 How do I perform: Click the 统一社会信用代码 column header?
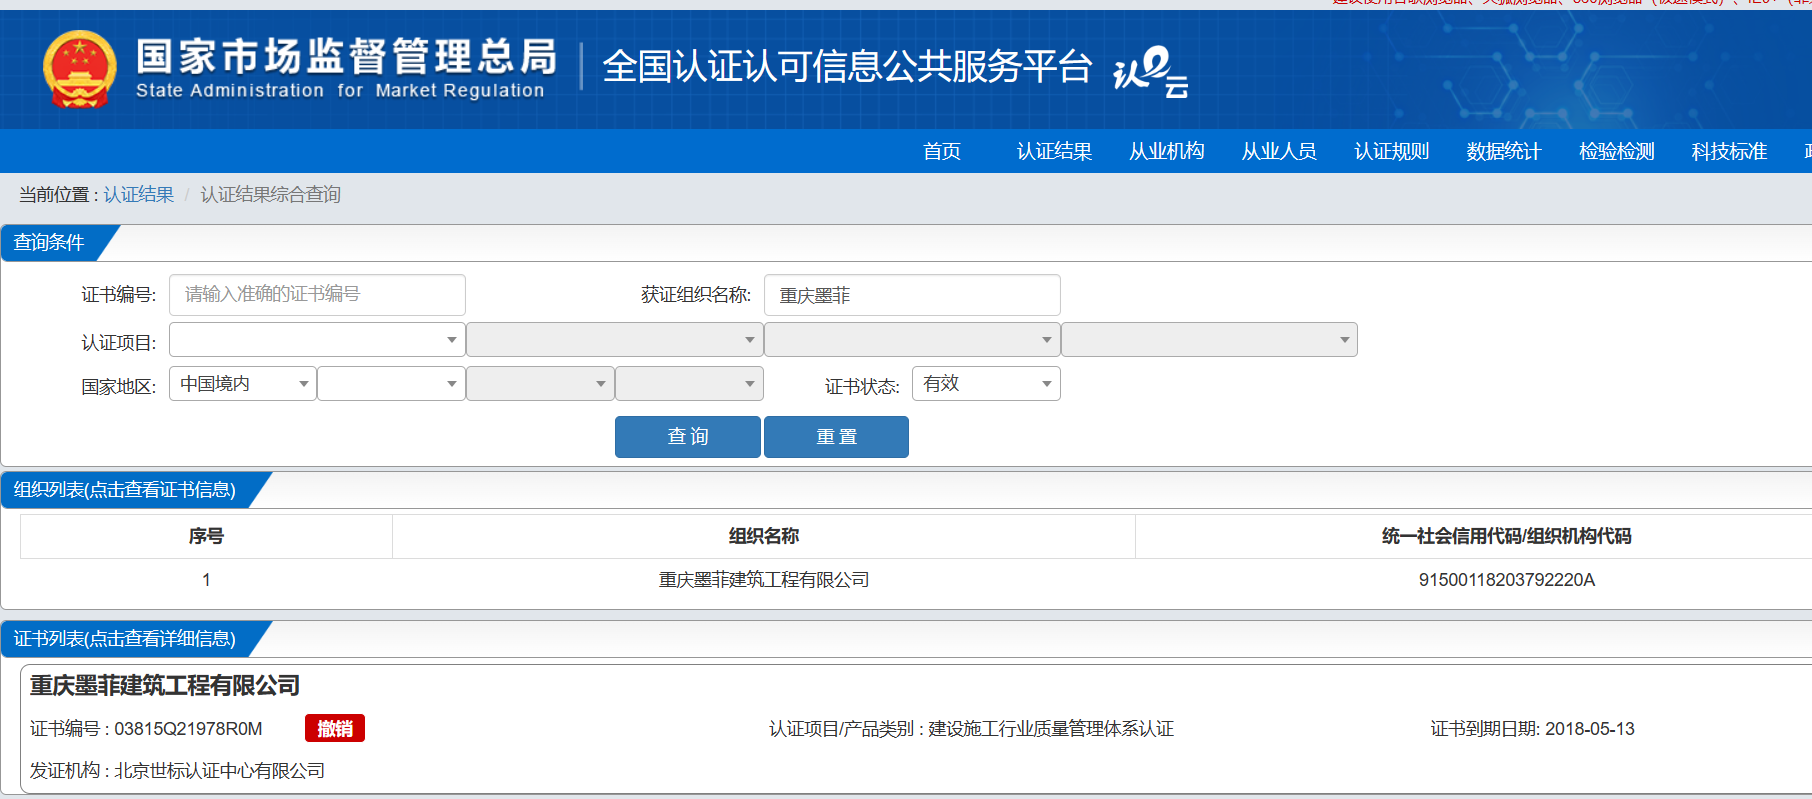click(x=1506, y=536)
